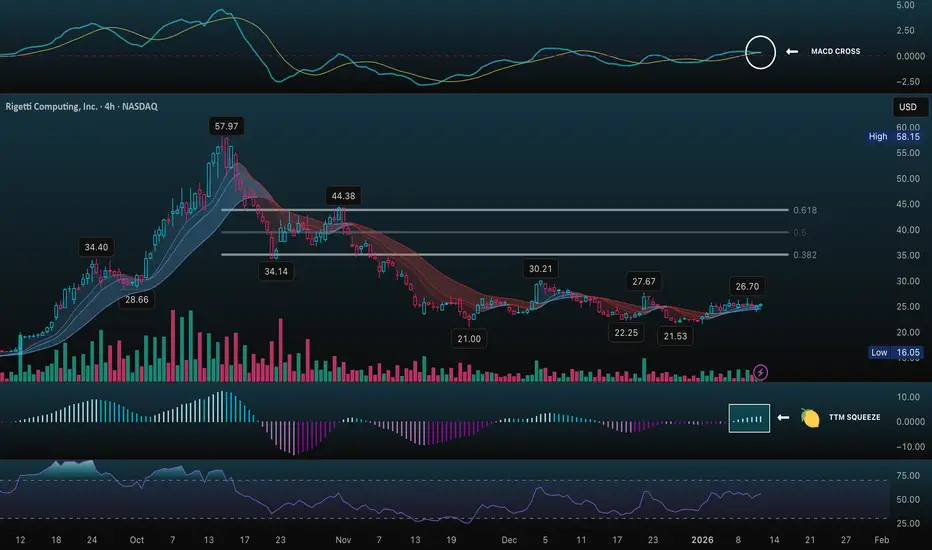Select the 0.618 Fibonacci level line

click(x=505, y=210)
